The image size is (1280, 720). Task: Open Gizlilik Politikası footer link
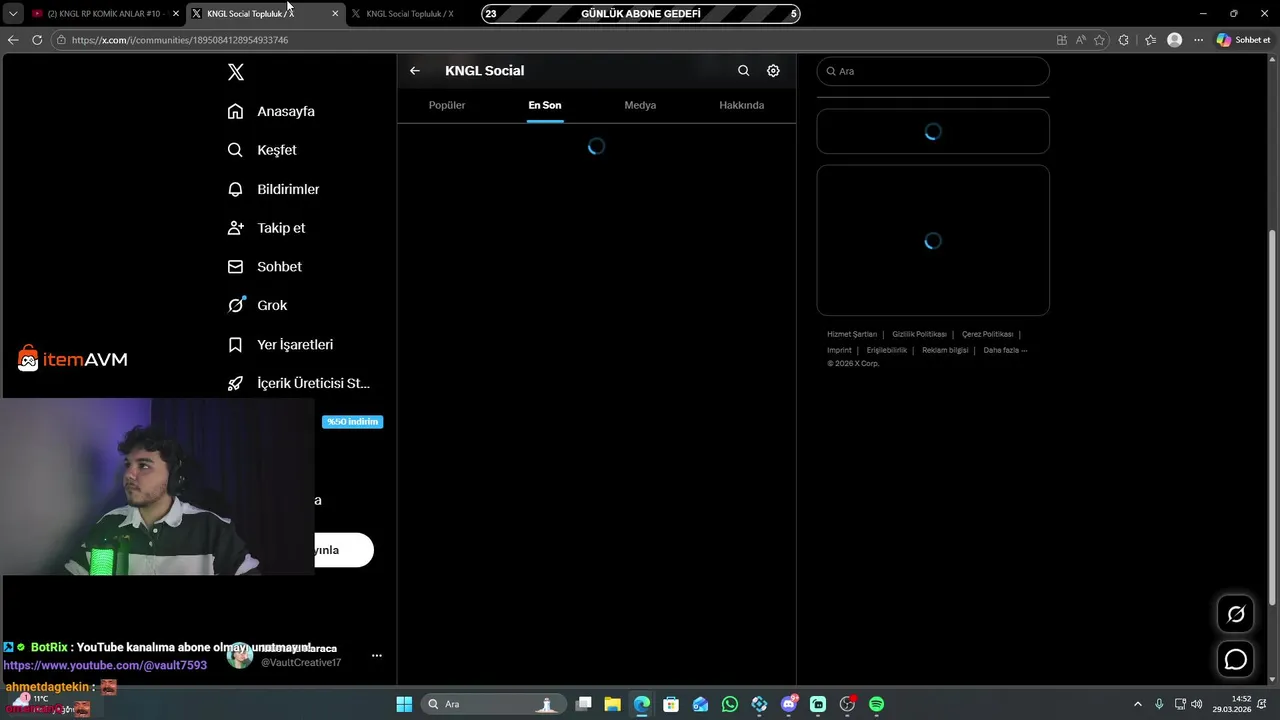(919, 334)
